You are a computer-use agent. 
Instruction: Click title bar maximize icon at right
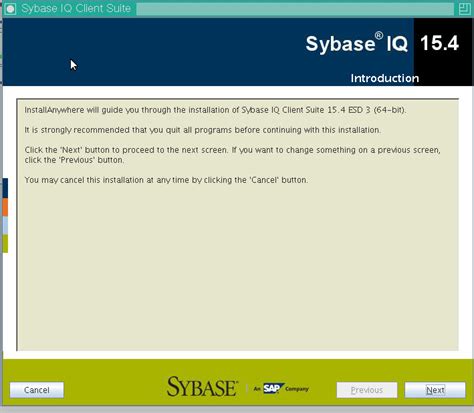[464, 9]
